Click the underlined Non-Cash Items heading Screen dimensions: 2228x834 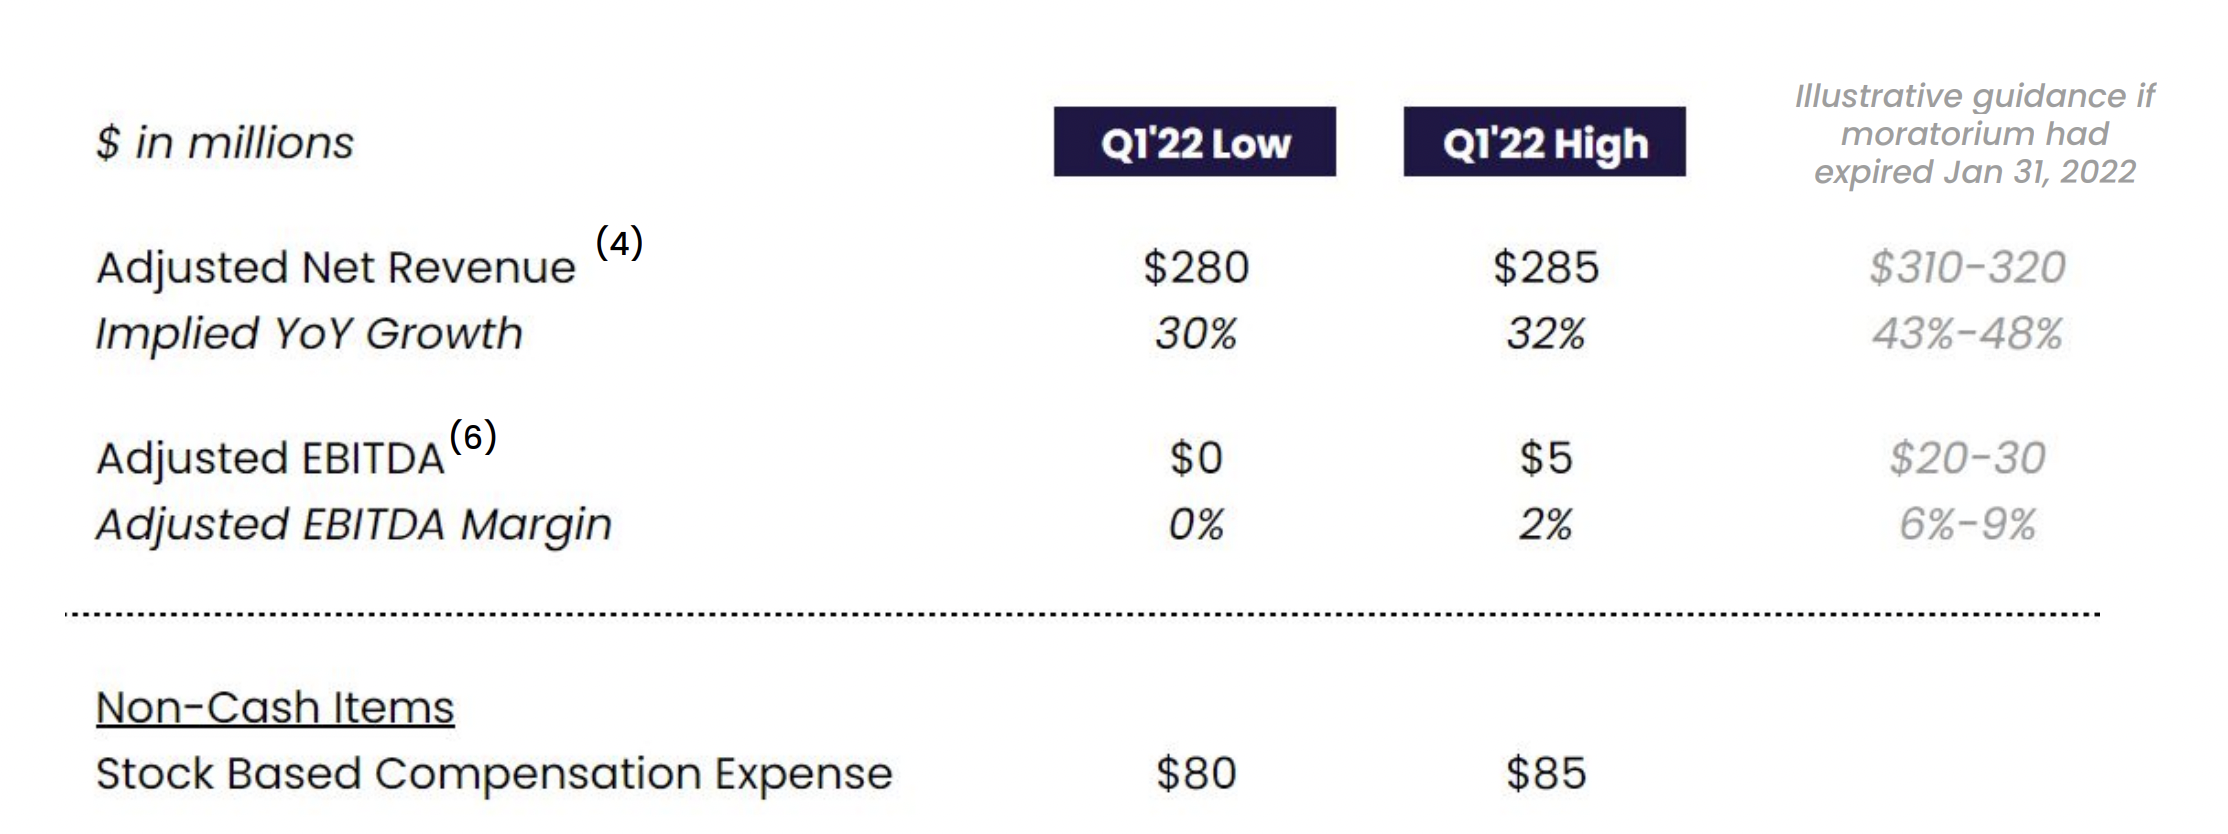[x=275, y=708]
